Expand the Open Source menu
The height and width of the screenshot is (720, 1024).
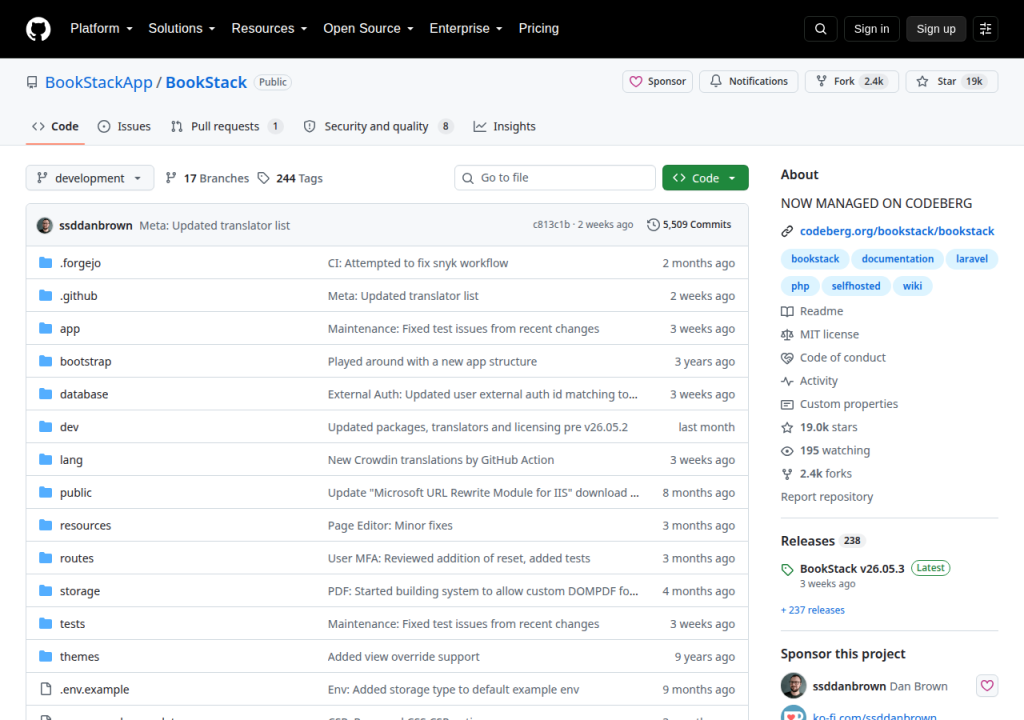point(368,29)
